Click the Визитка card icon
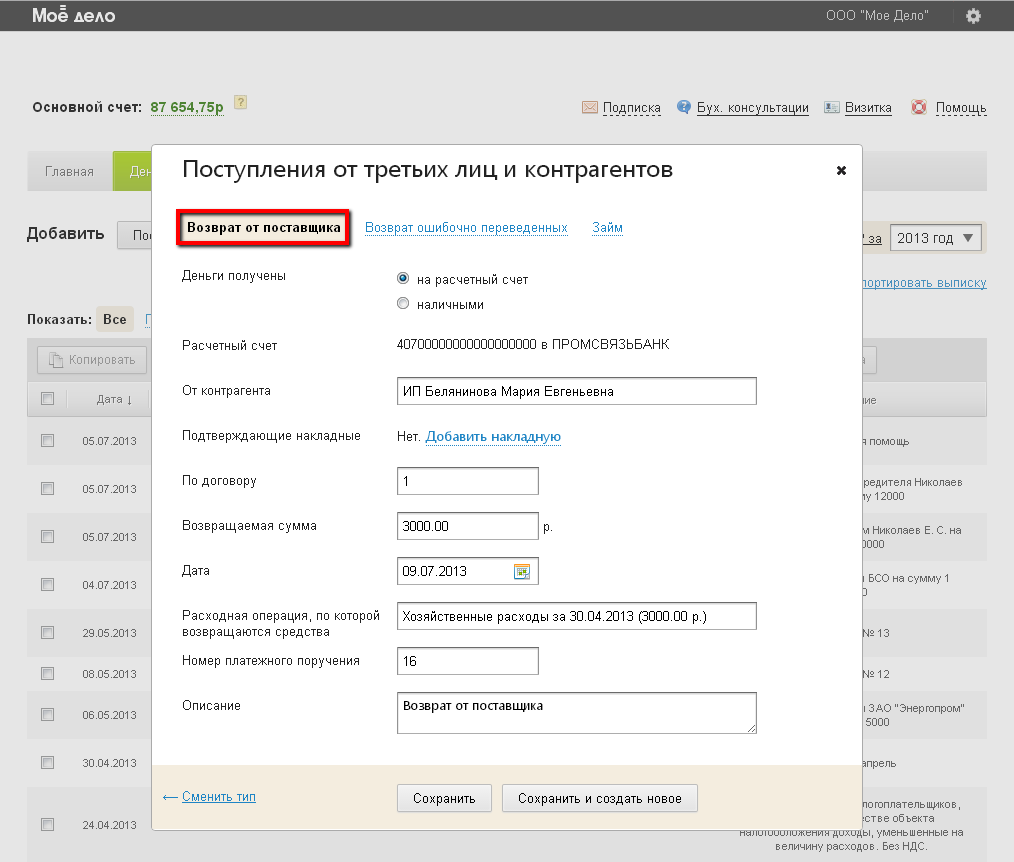The width and height of the screenshot is (1014, 862). coord(831,107)
